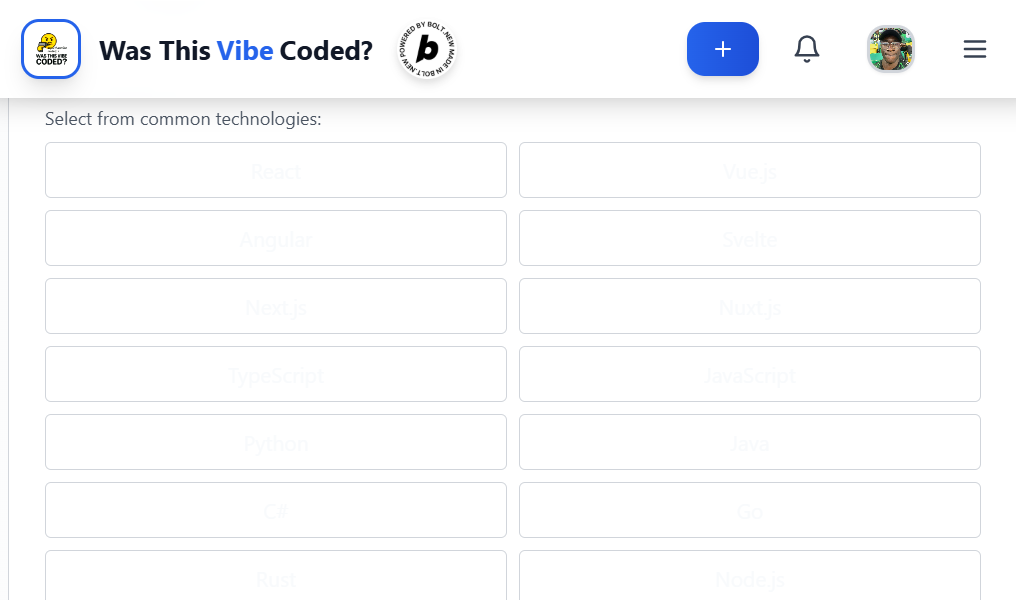Select the C# technology option
The image size is (1016, 600).
pos(275,510)
